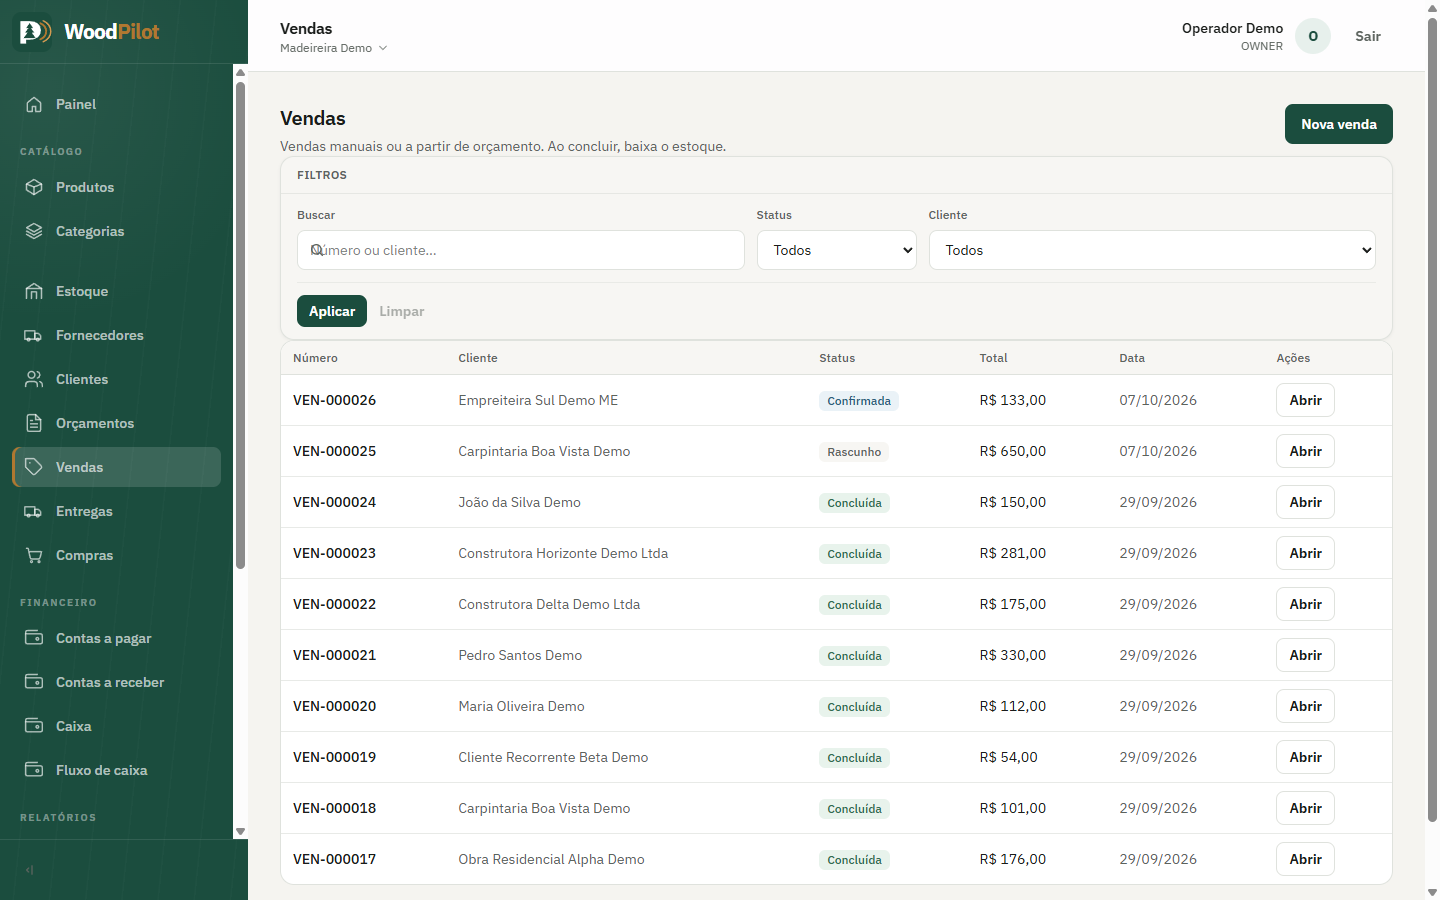Select Contas a receber in sidebar
The height and width of the screenshot is (900, 1440).
(117, 682)
